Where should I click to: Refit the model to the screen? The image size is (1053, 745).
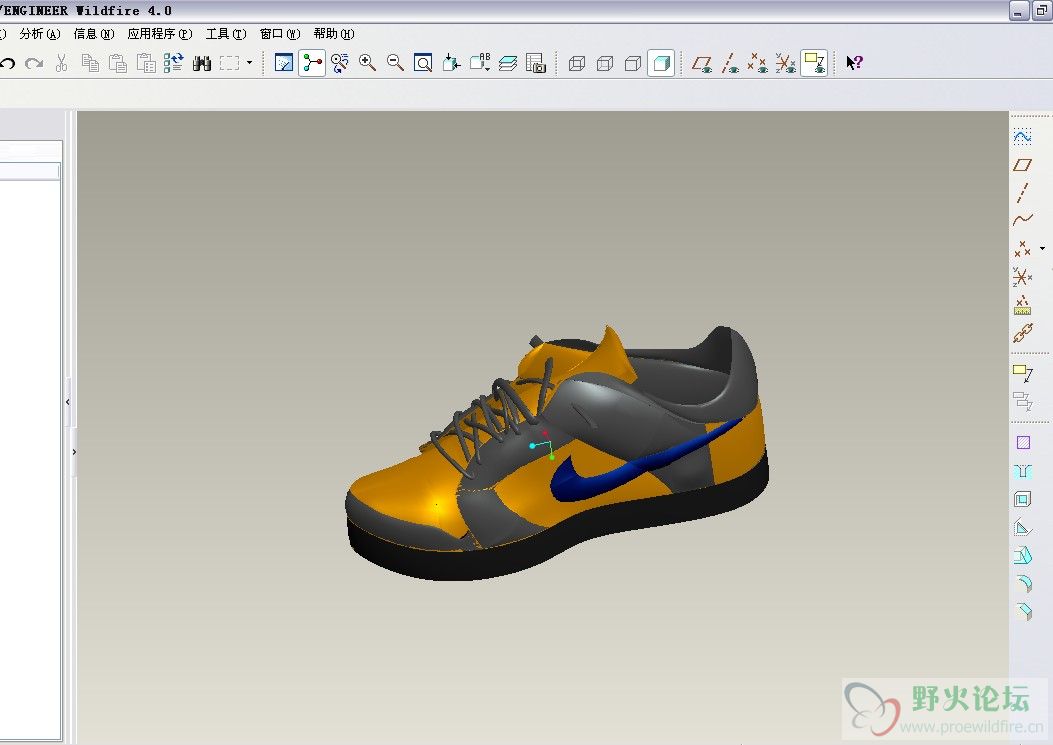tap(423, 62)
